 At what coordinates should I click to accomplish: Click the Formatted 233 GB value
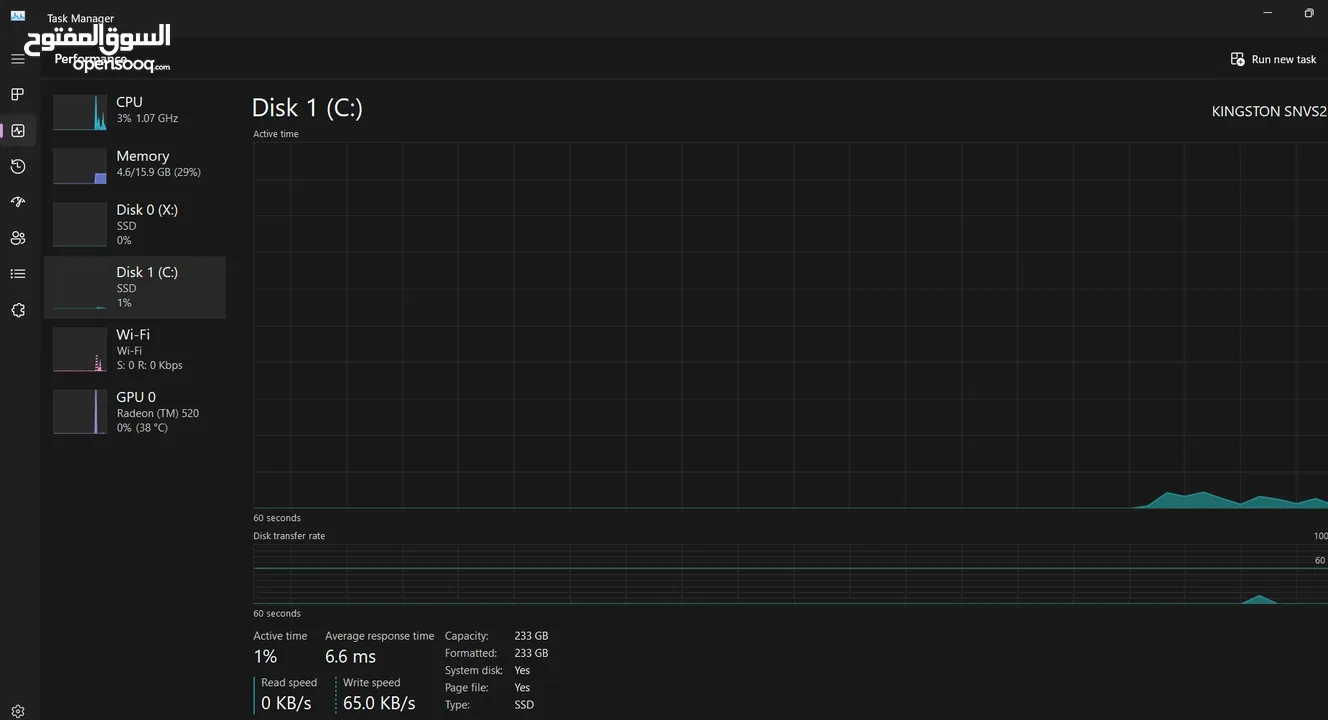(x=531, y=653)
